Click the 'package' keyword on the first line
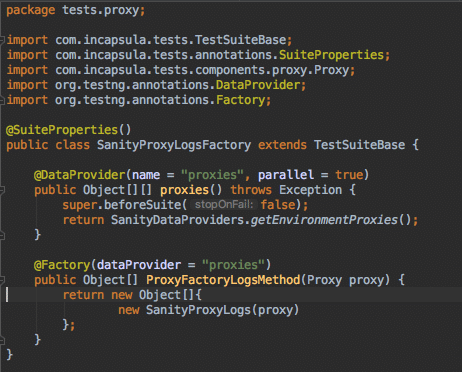Viewport: 462px width, 372px height. pos(31,10)
